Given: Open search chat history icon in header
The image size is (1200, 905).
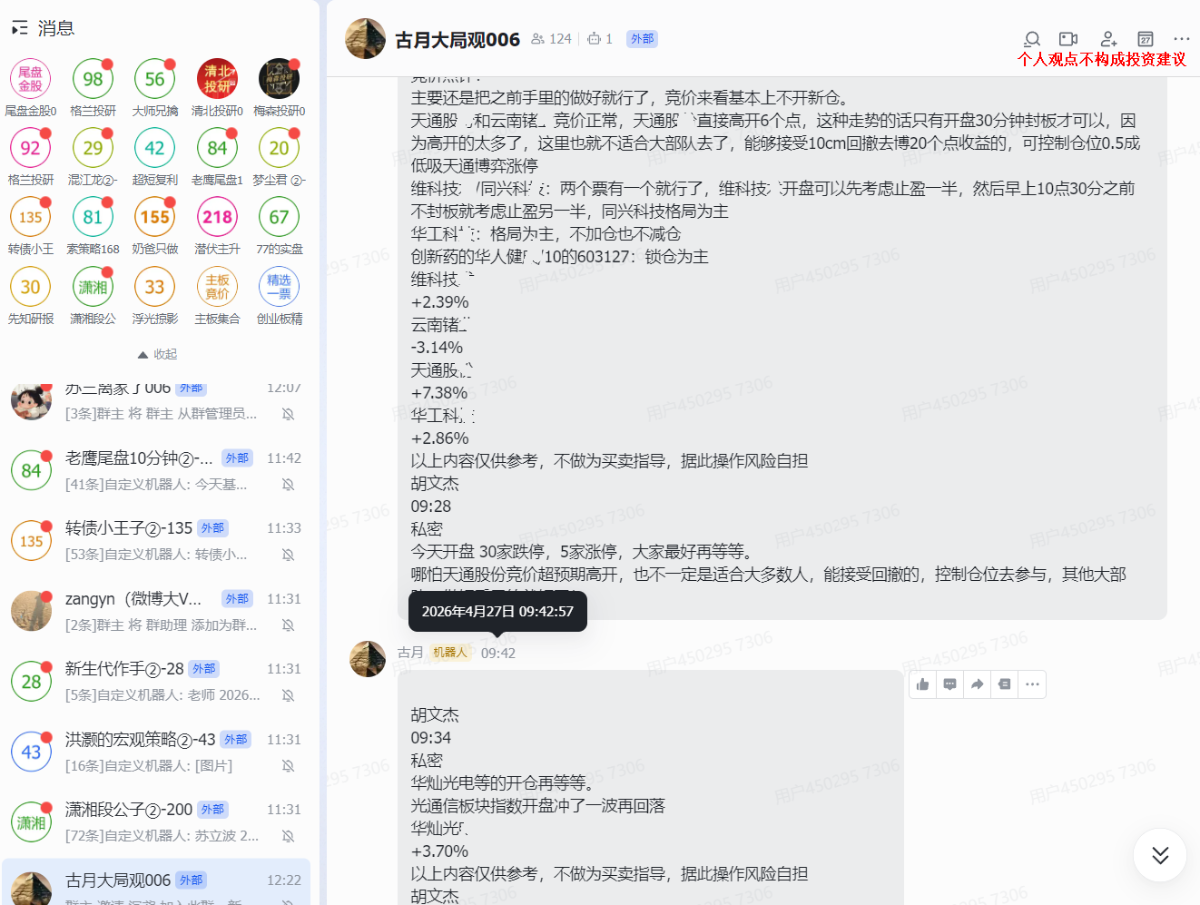Looking at the screenshot, I should tap(1033, 39).
